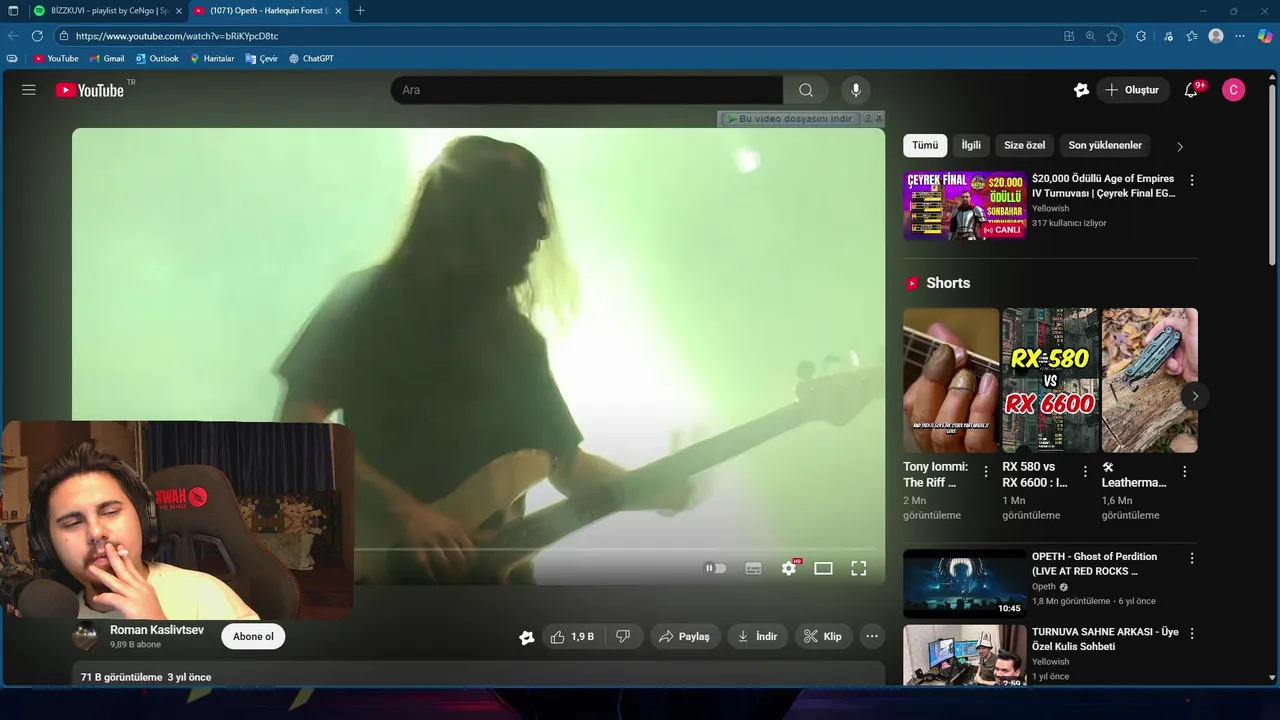Screen dimensions: 1280x720
Task: Reload the page
Action: [37, 36]
